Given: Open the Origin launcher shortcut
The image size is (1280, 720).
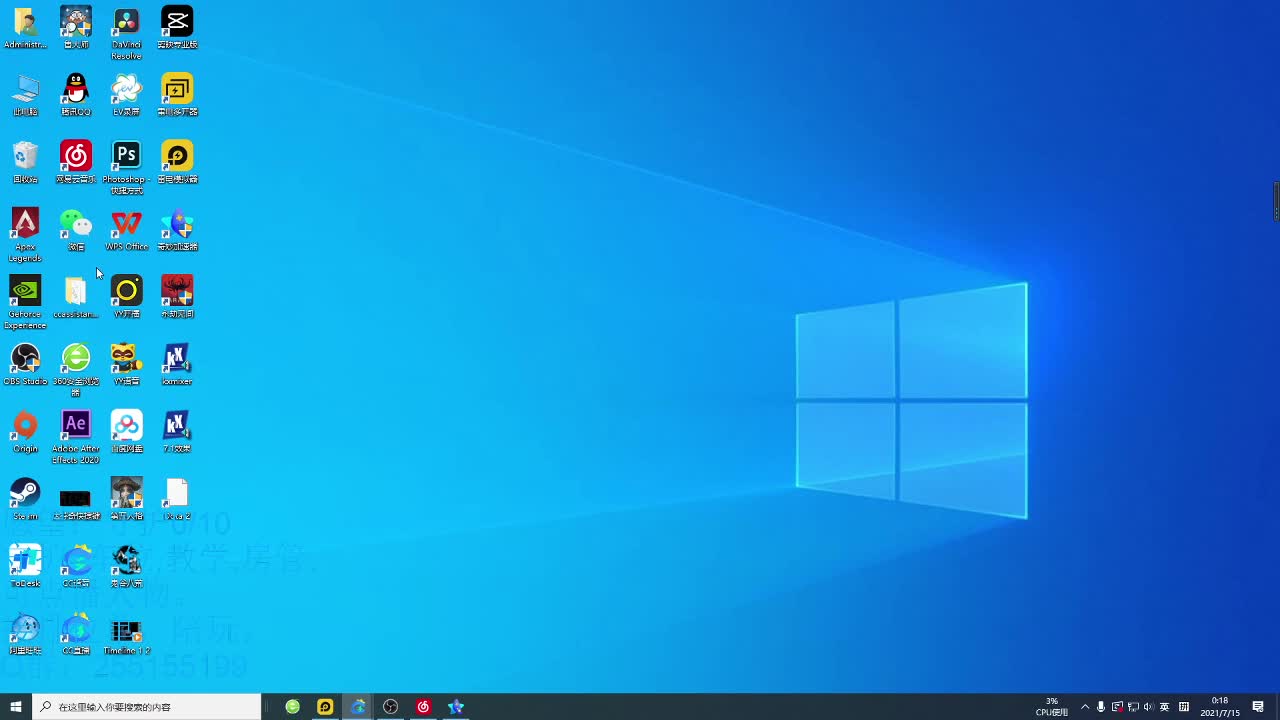Looking at the screenshot, I should click(x=25, y=431).
